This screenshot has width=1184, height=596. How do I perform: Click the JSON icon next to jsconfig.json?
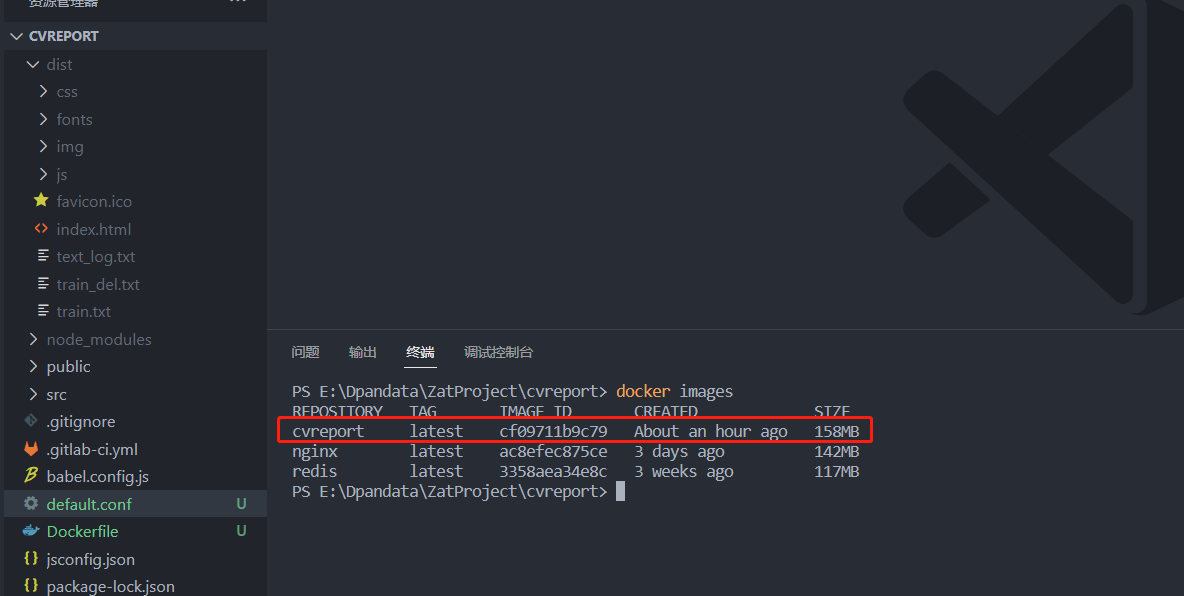tap(32, 559)
